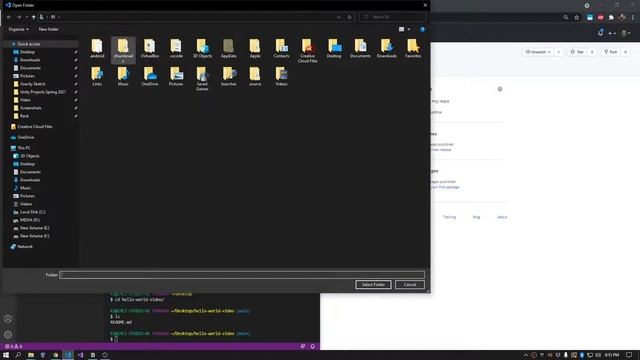Refresh the Open Folder address bar
This screenshot has height=360, width=640.
[x=349, y=17]
